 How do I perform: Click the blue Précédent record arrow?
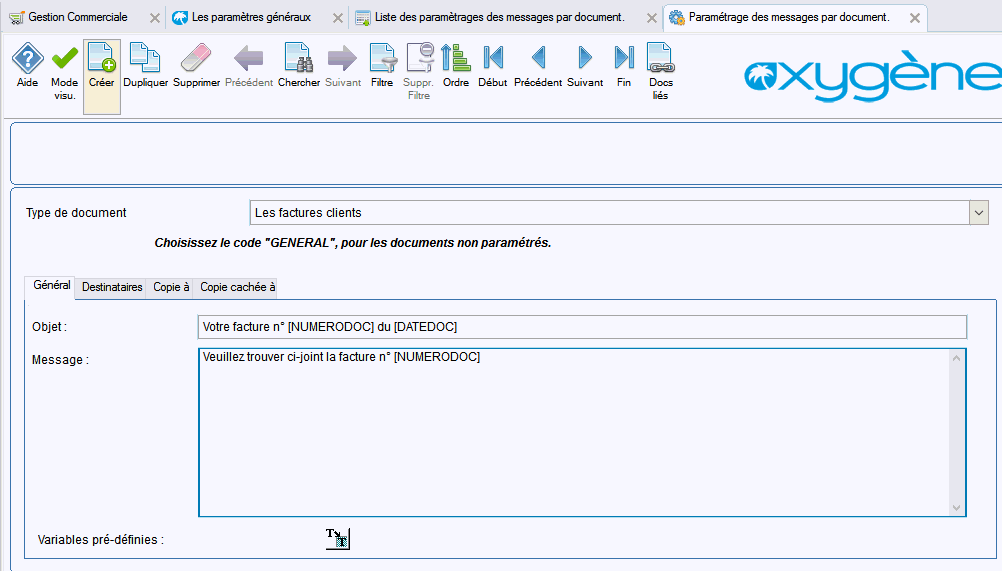[538, 58]
